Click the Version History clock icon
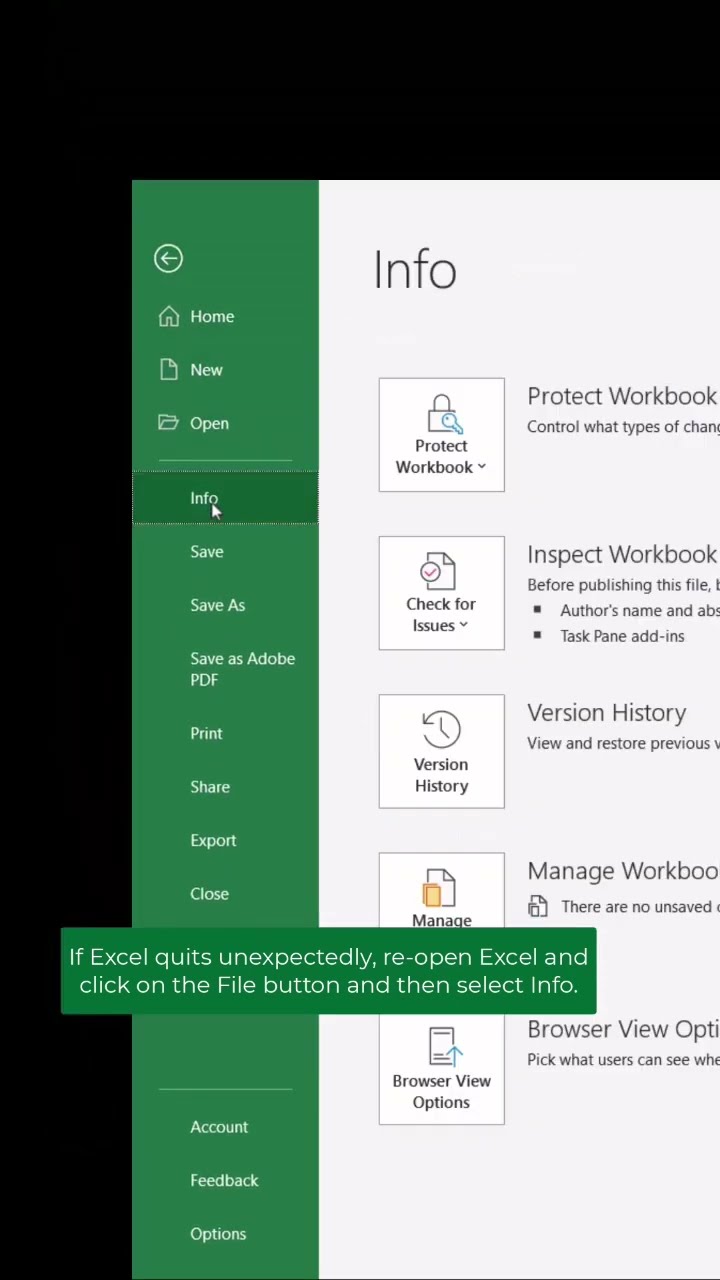720x1280 pixels. 441,730
